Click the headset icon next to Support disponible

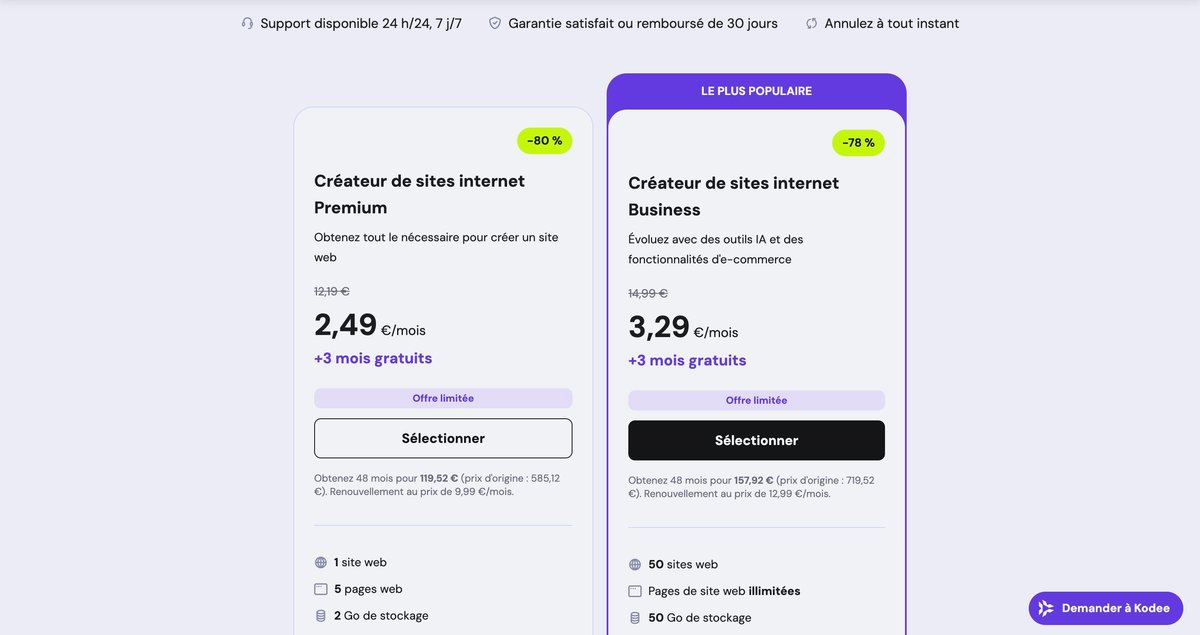click(x=247, y=21)
